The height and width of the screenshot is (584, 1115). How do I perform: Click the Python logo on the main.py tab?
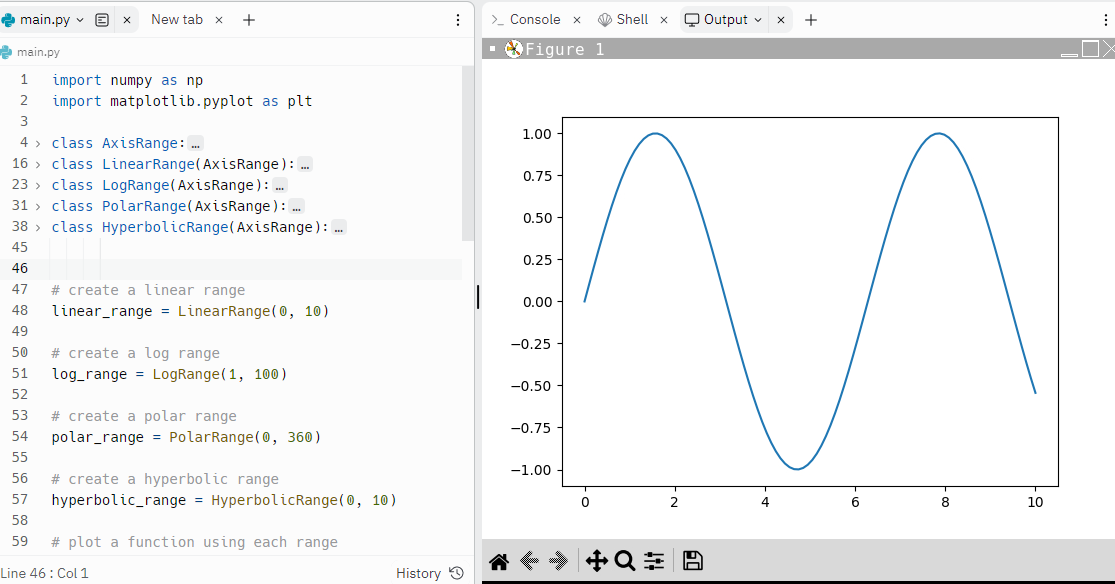click(x=10, y=19)
